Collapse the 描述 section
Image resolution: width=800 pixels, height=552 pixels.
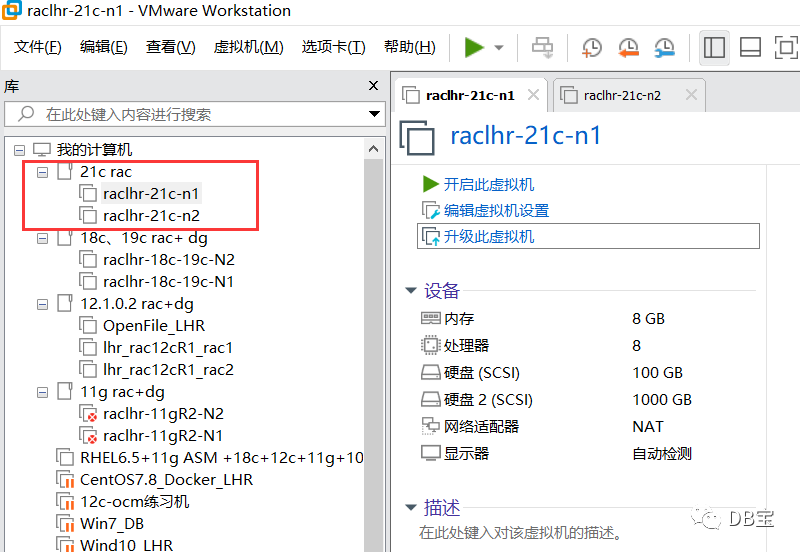click(x=411, y=507)
